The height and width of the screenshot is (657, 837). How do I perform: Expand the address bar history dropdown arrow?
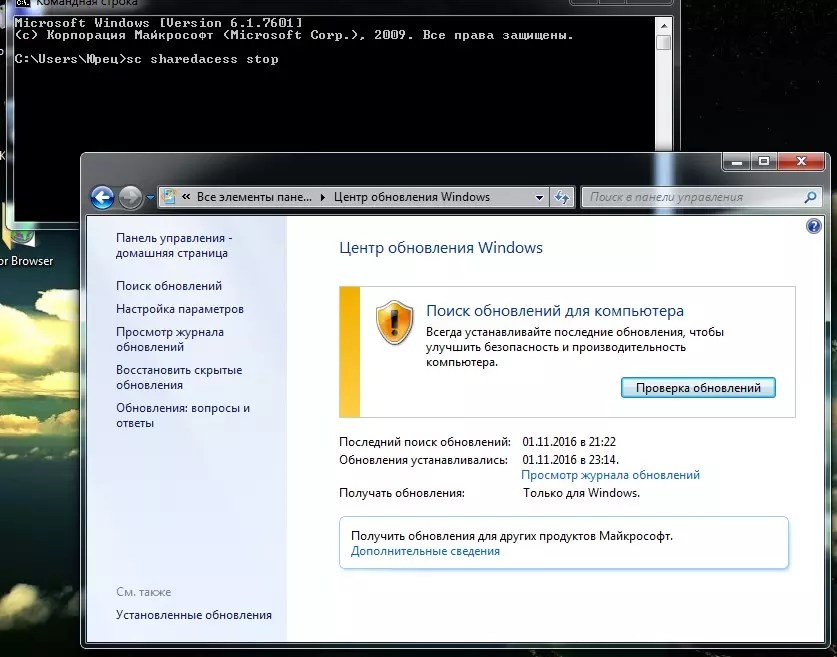pyautogui.click(x=540, y=197)
